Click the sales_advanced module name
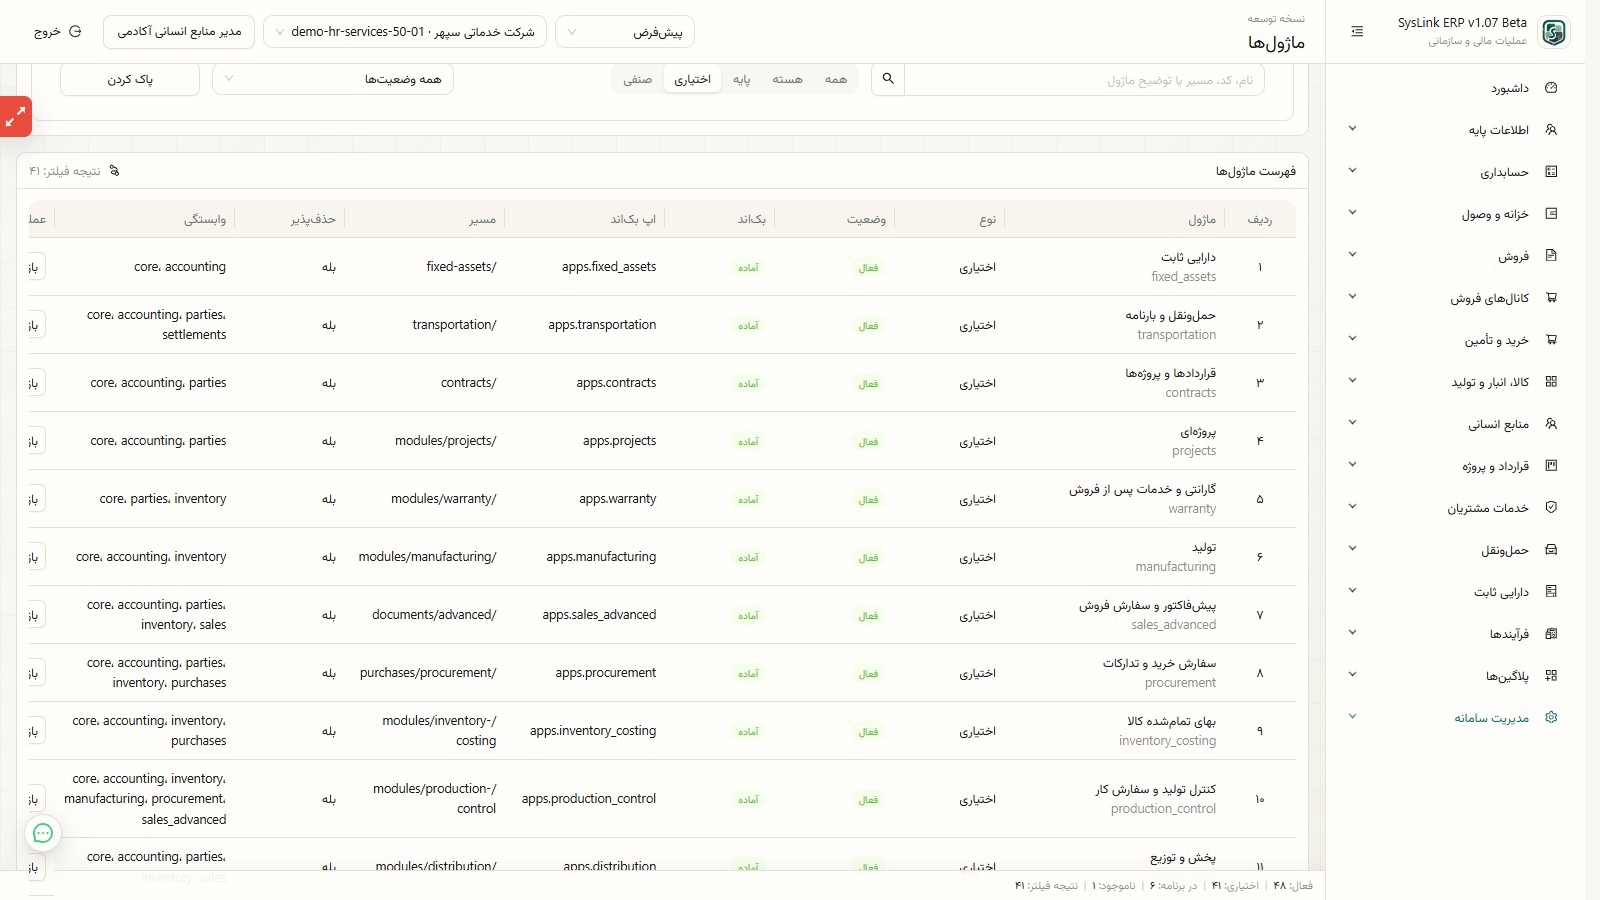Screen dimensions: 1600x900 coord(1174,625)
